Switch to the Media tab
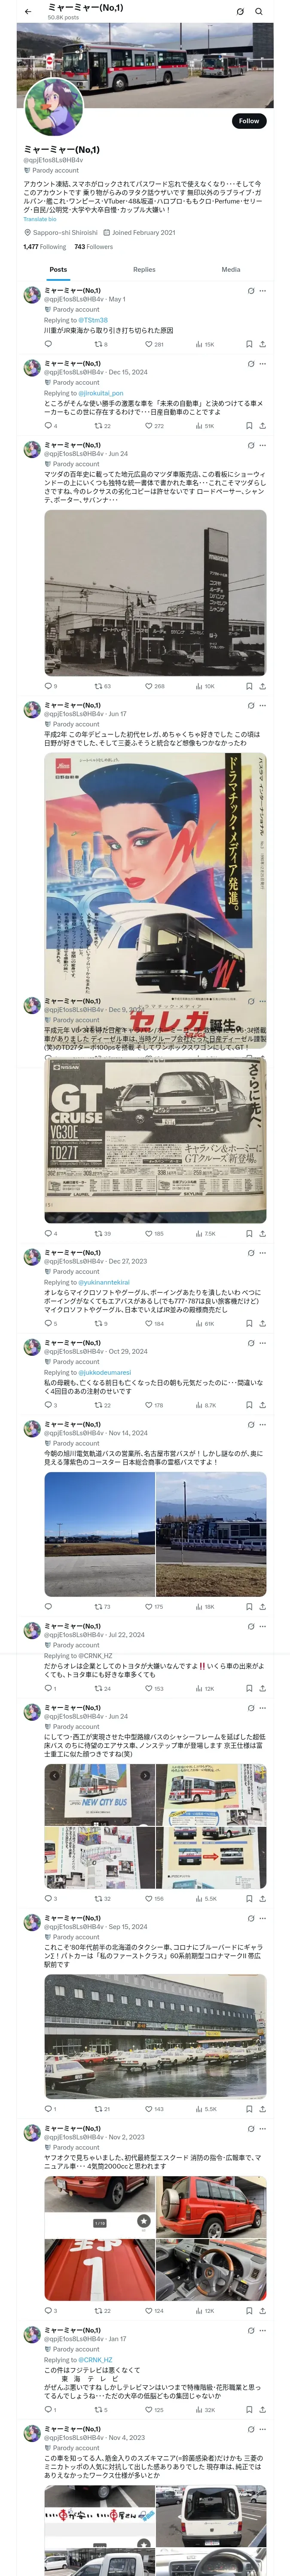The height and width of the screenshot is (2576, 290). click(231, 269)
